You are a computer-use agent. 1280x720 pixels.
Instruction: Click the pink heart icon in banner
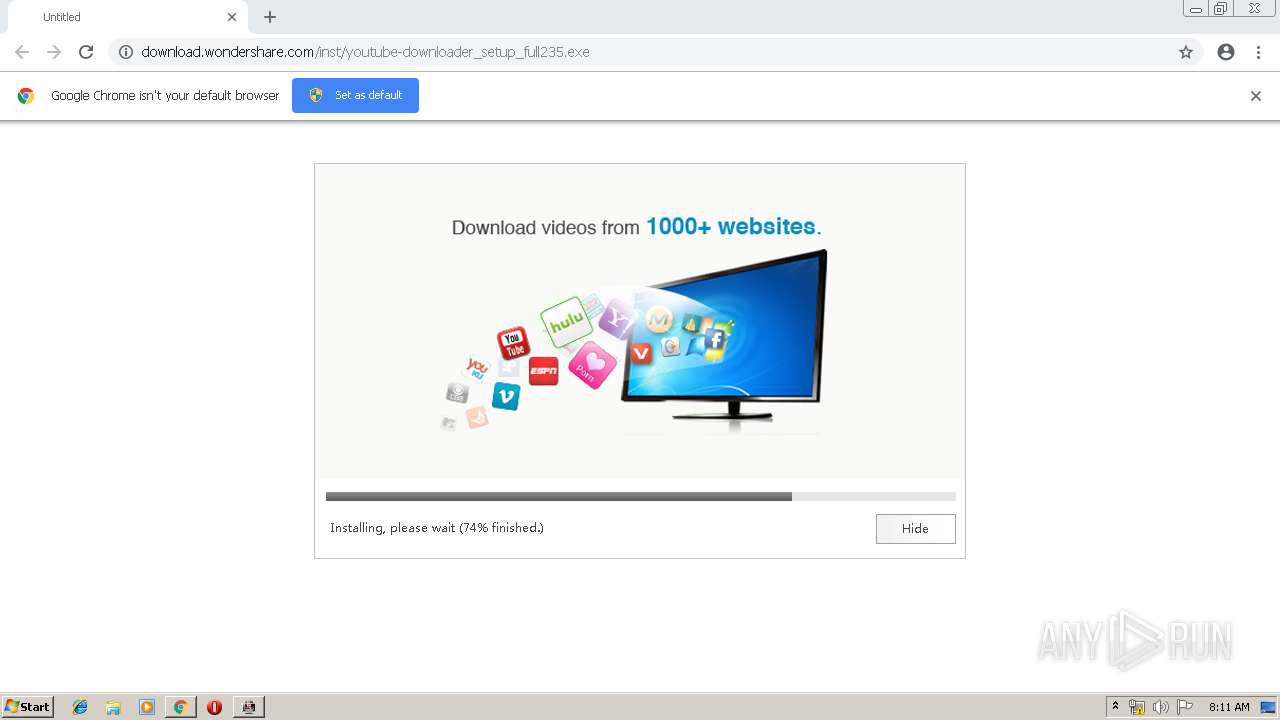click(593, 365)
